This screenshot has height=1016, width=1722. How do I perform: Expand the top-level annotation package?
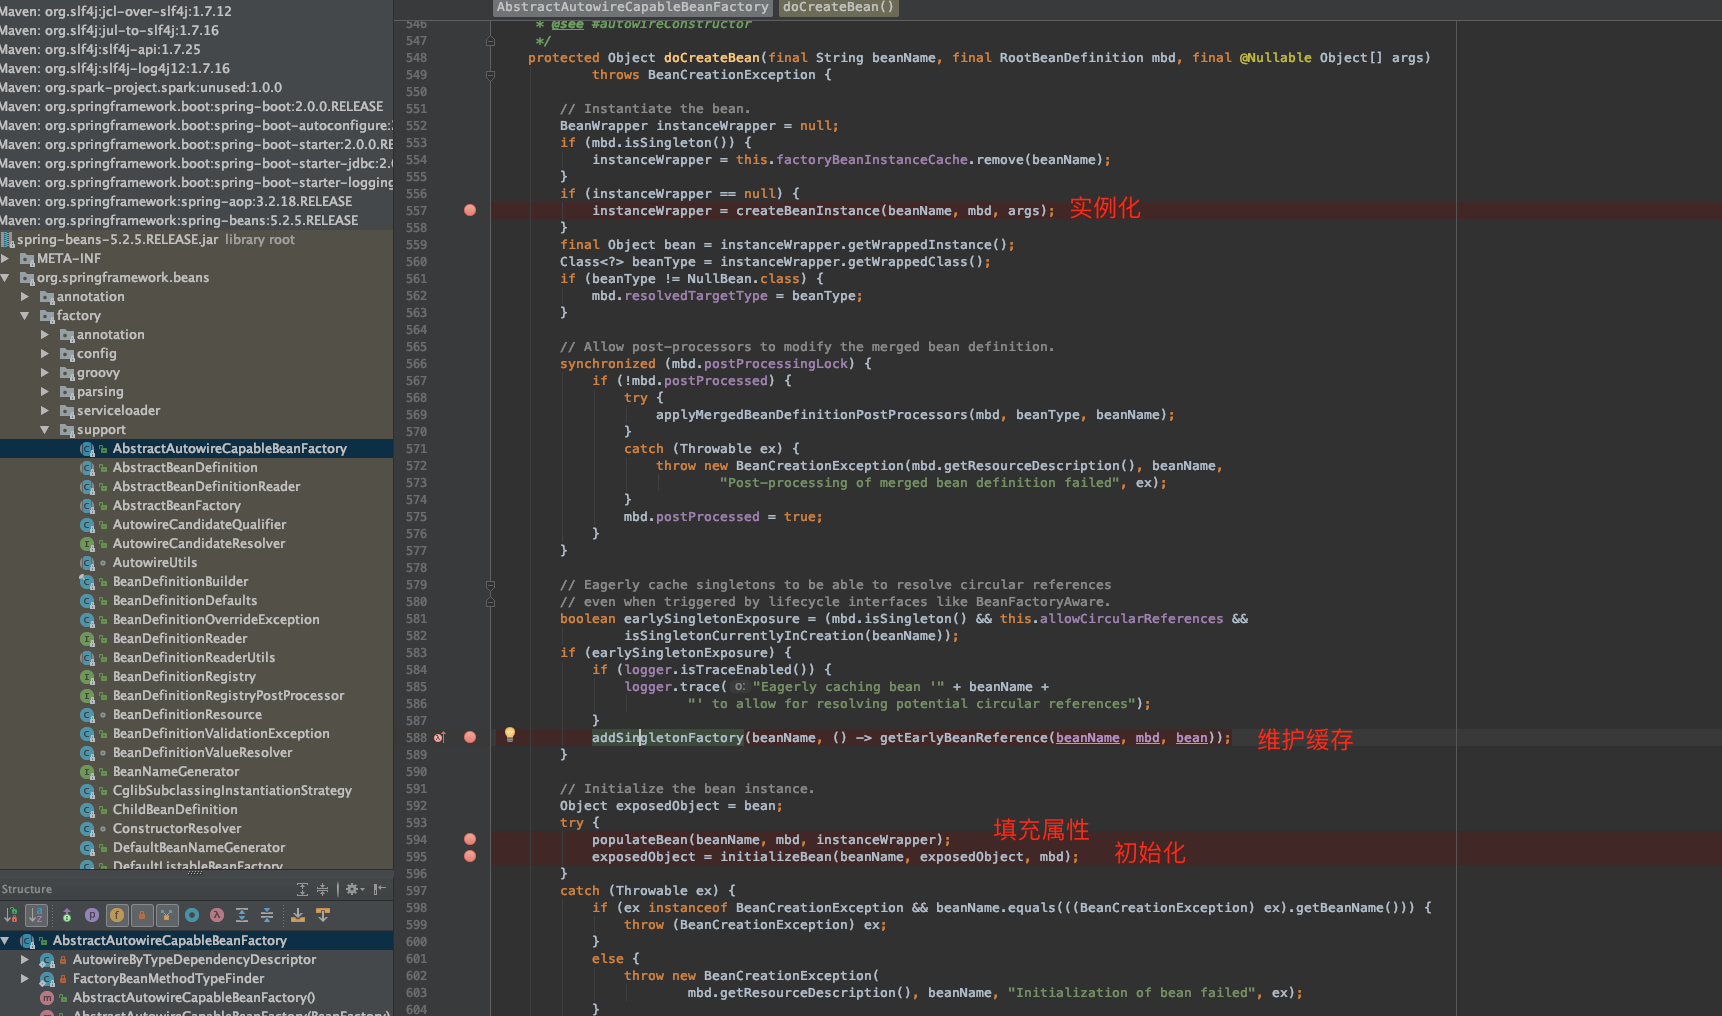25,296
